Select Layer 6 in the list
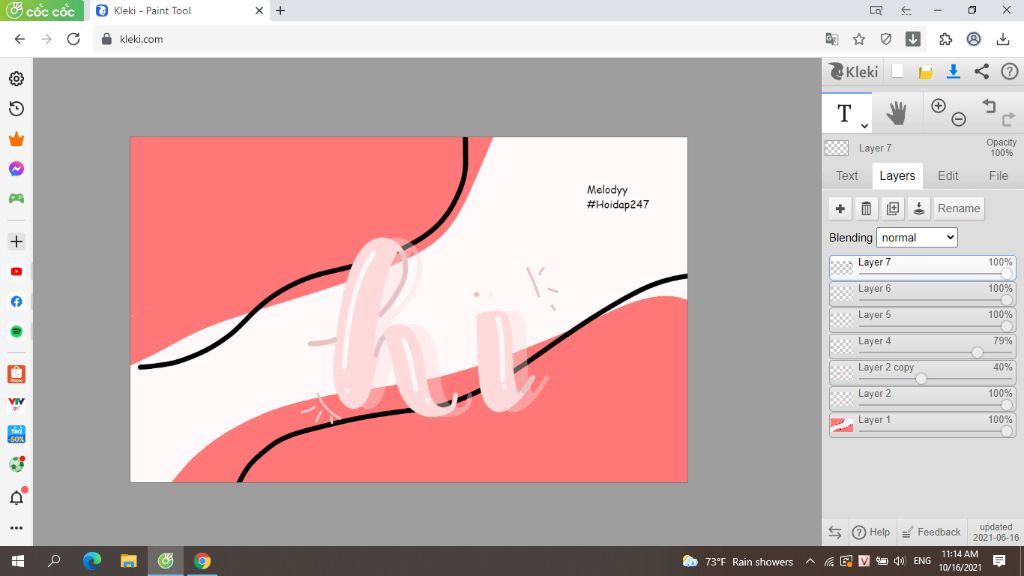This screenshot has height=576, width=1024. coord(922,294)
